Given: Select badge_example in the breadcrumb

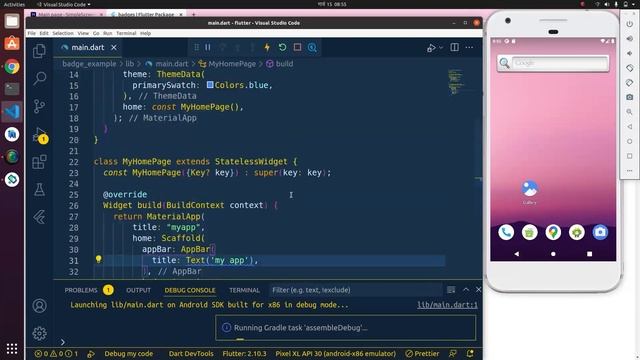Looking at the screenshot, I should click(89, 64).
